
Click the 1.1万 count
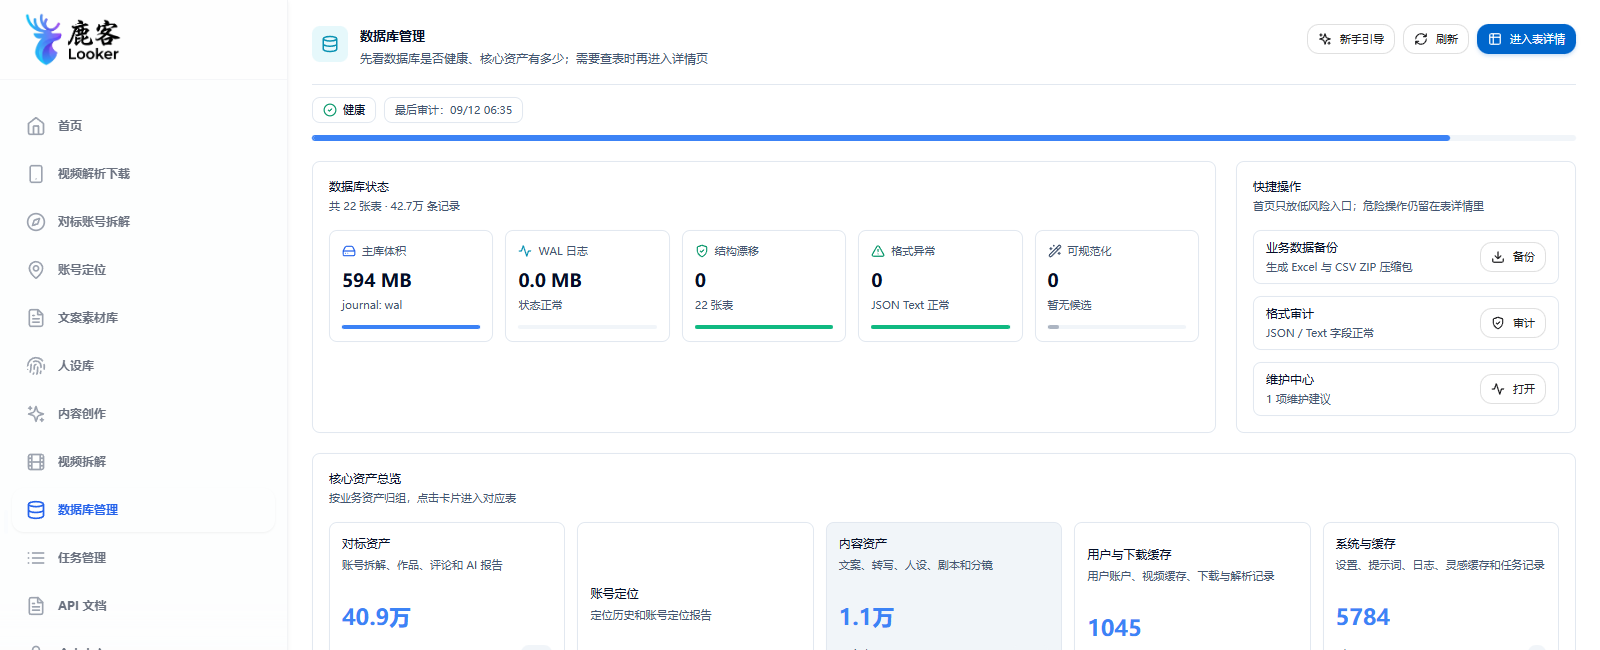pos(866,618)
